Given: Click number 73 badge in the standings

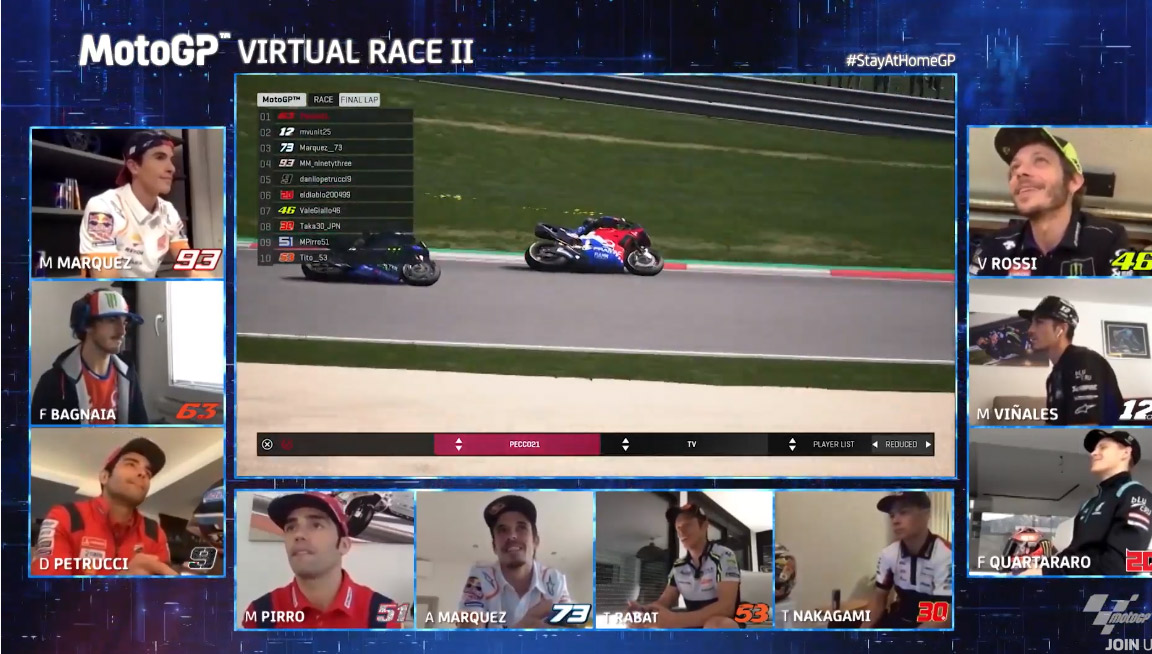Looking at the screenshot, I should (x=287, y=148).
